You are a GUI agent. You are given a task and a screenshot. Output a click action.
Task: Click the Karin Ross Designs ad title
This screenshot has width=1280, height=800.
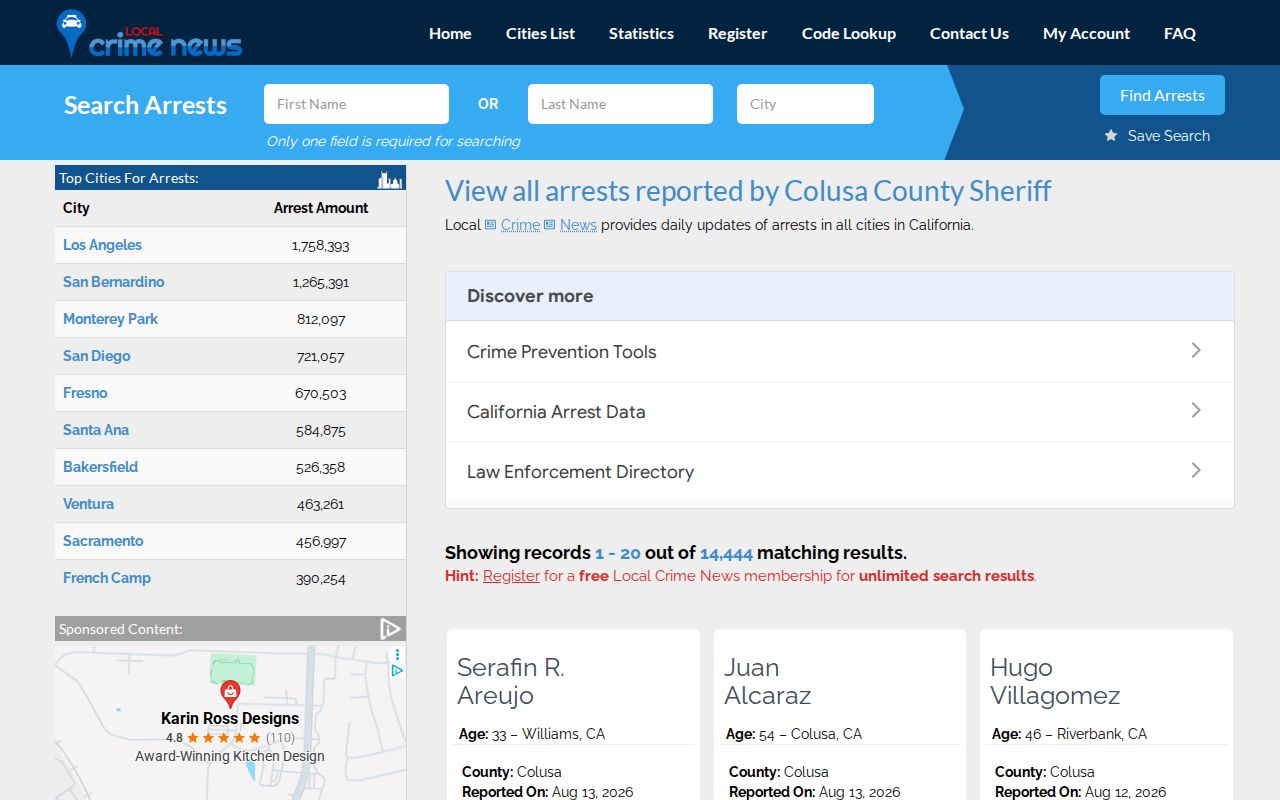coord(230,718)
